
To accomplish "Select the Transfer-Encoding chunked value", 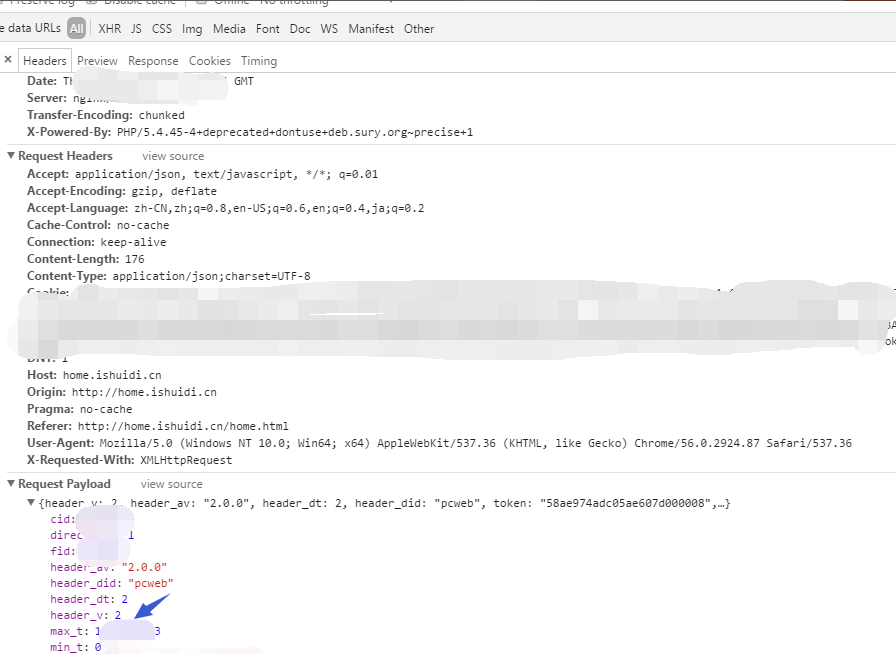I will (x=162, y=115).
